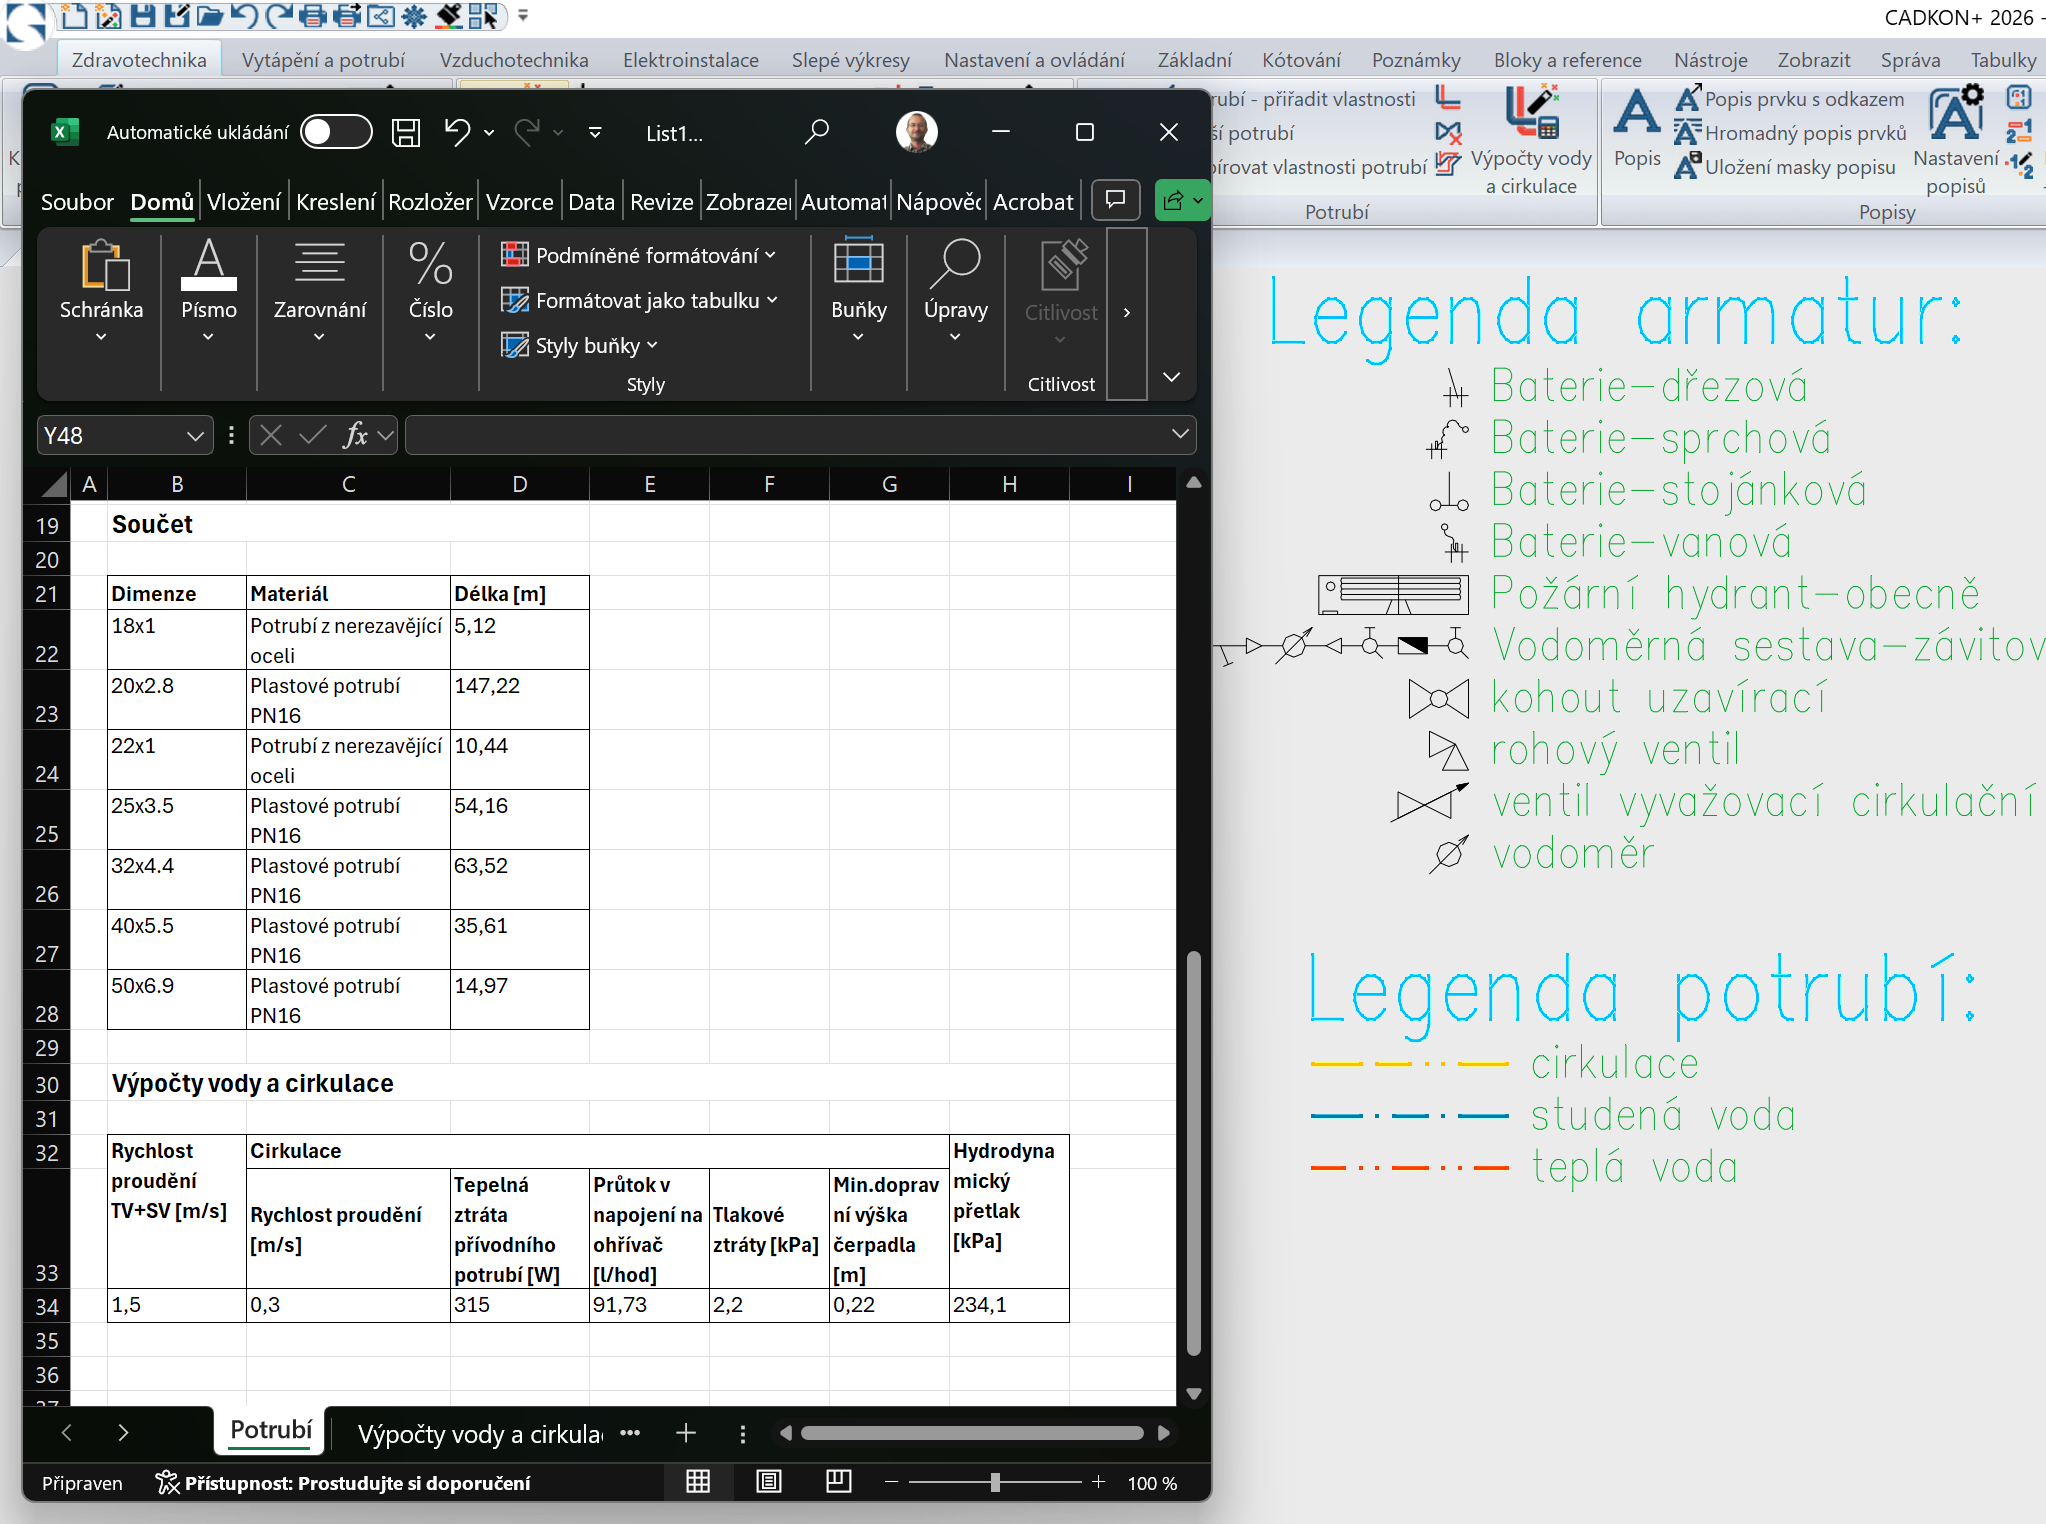2046x1524 pixels.
Task: Click the Excel undo icon
Action: pos(457,132)
